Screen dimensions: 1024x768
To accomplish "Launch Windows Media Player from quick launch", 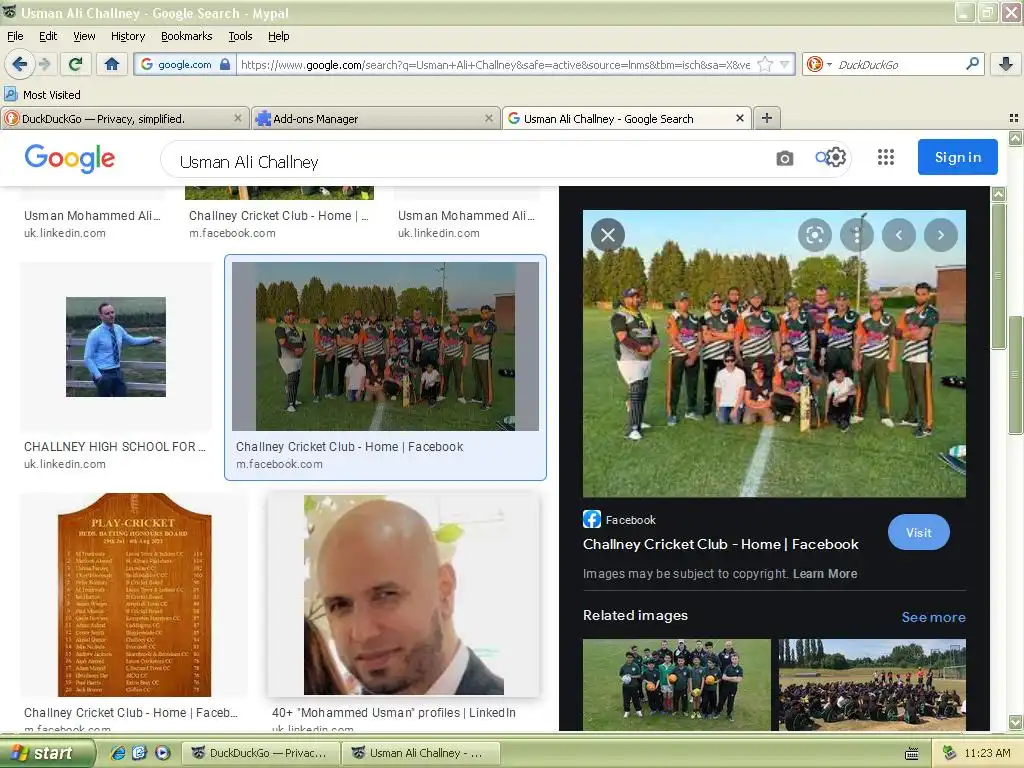I will (x=163, y=753).
